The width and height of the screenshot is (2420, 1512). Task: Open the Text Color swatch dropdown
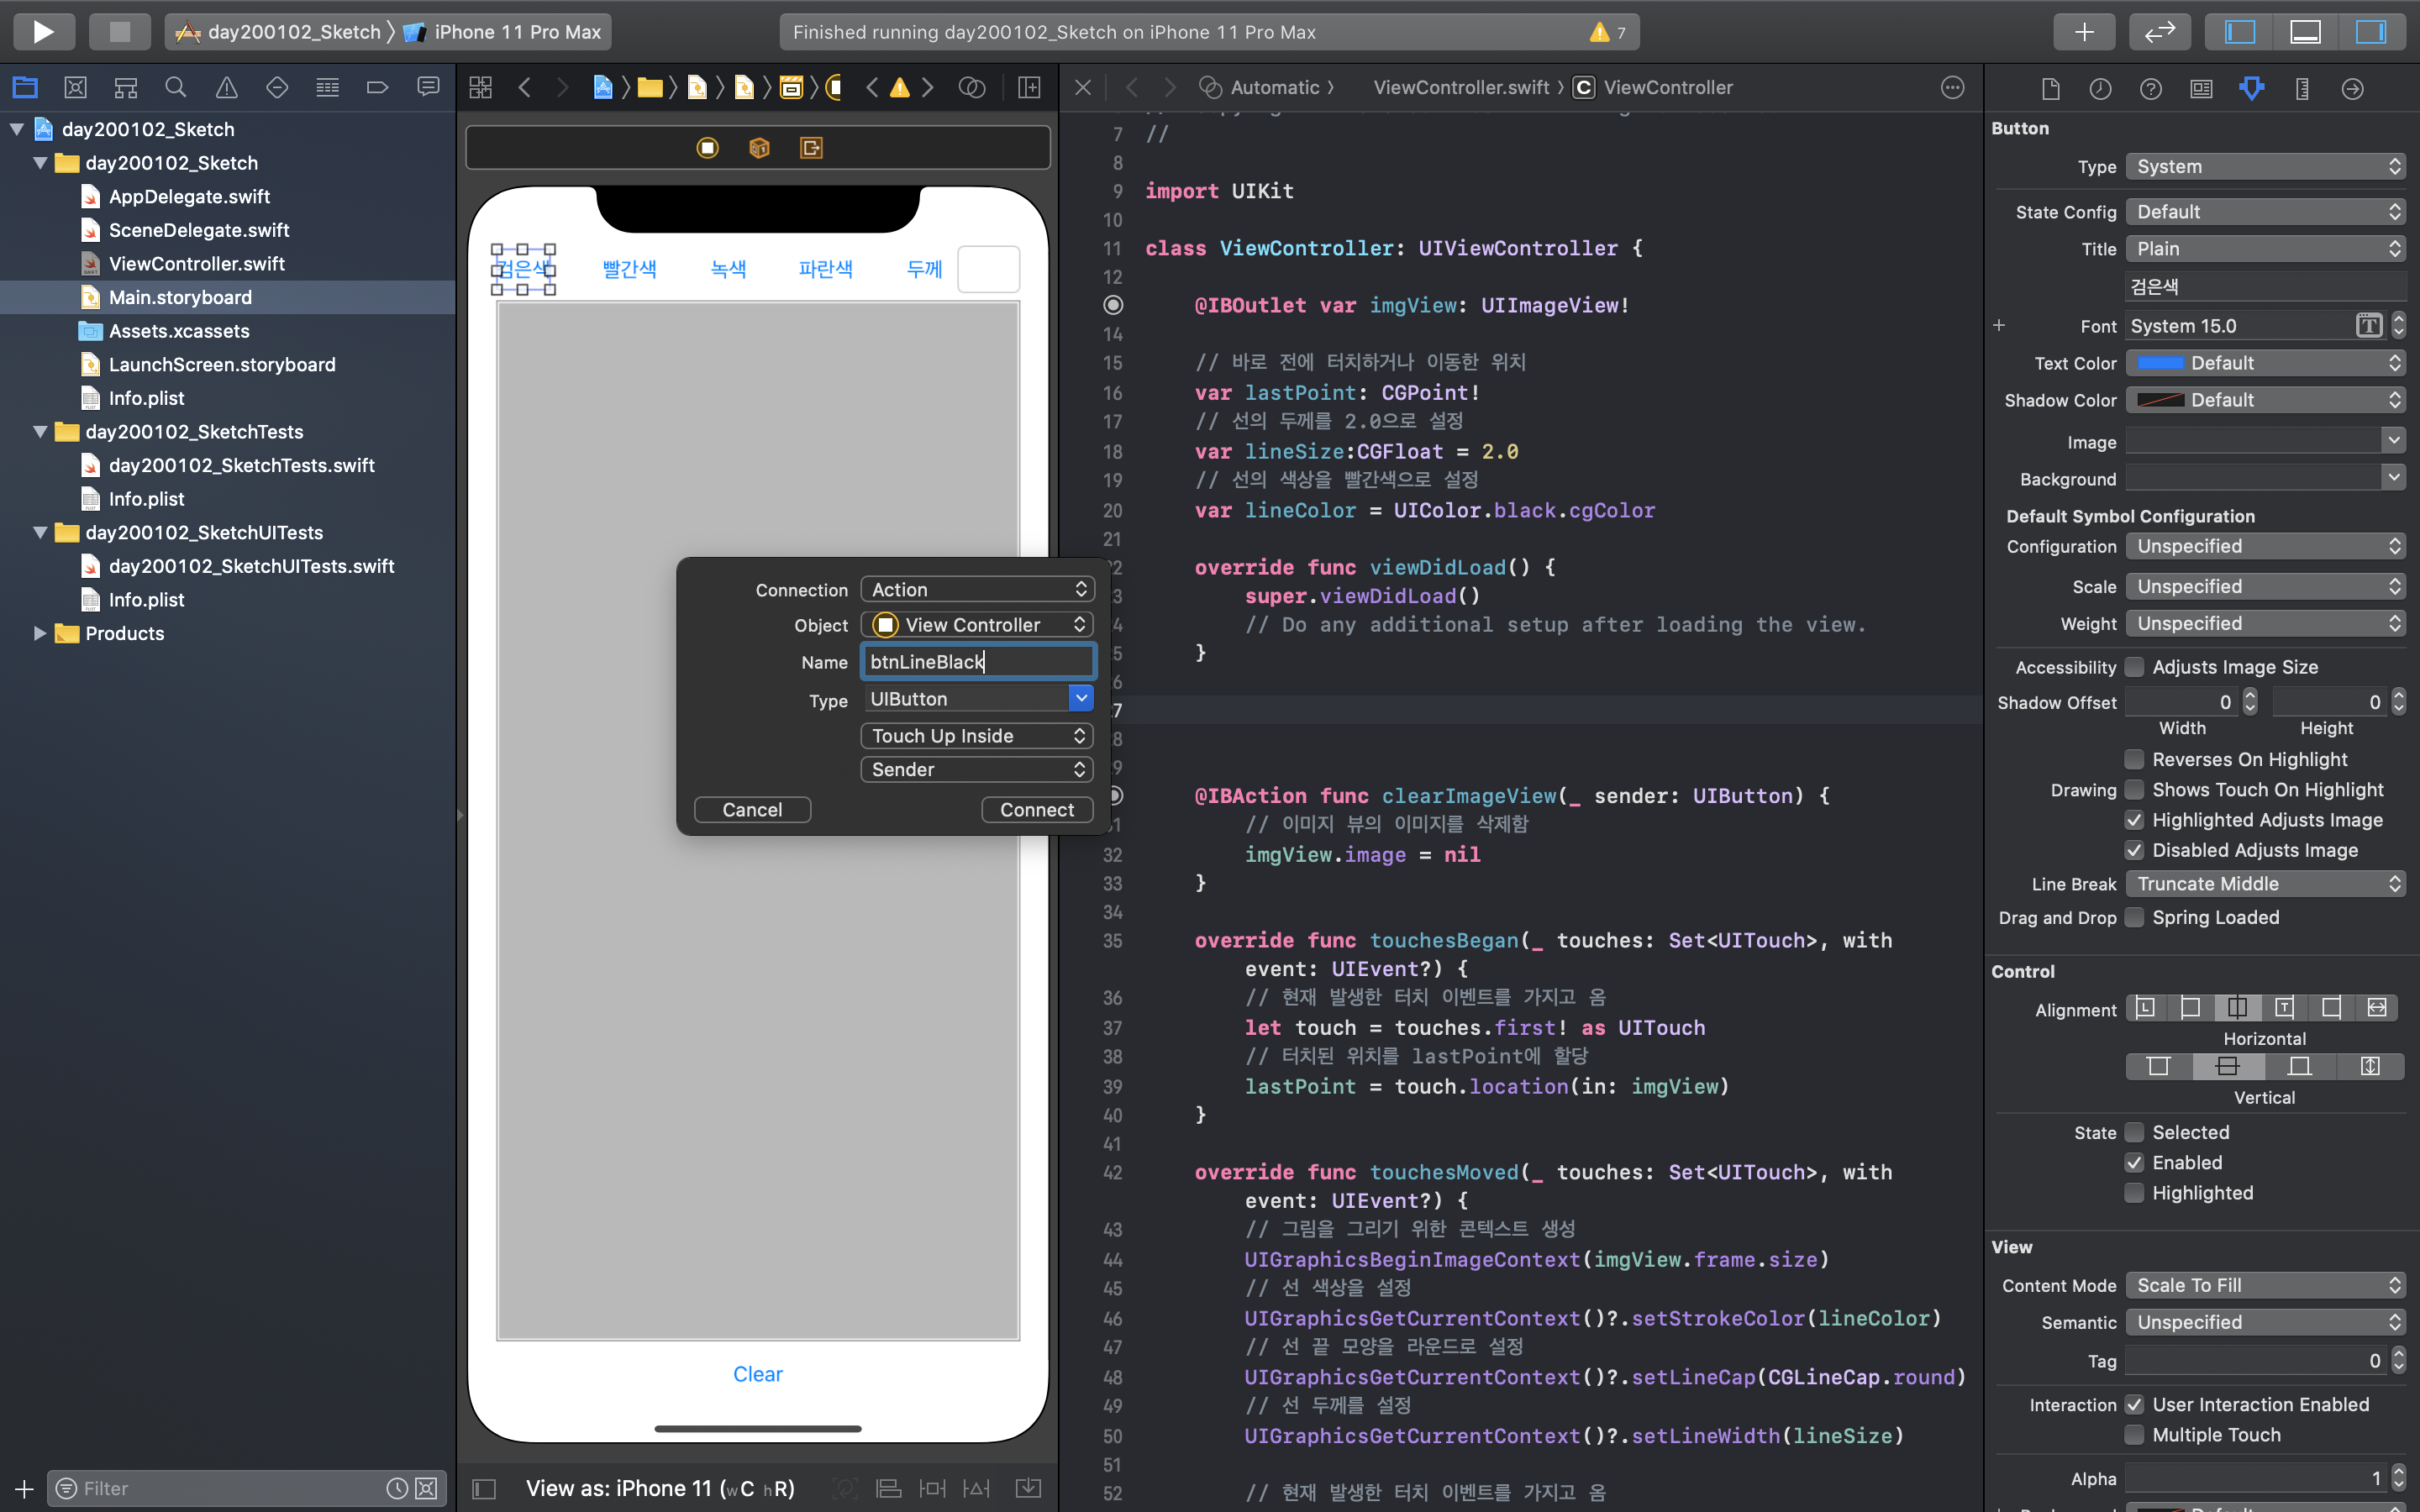pos(2264,363)
